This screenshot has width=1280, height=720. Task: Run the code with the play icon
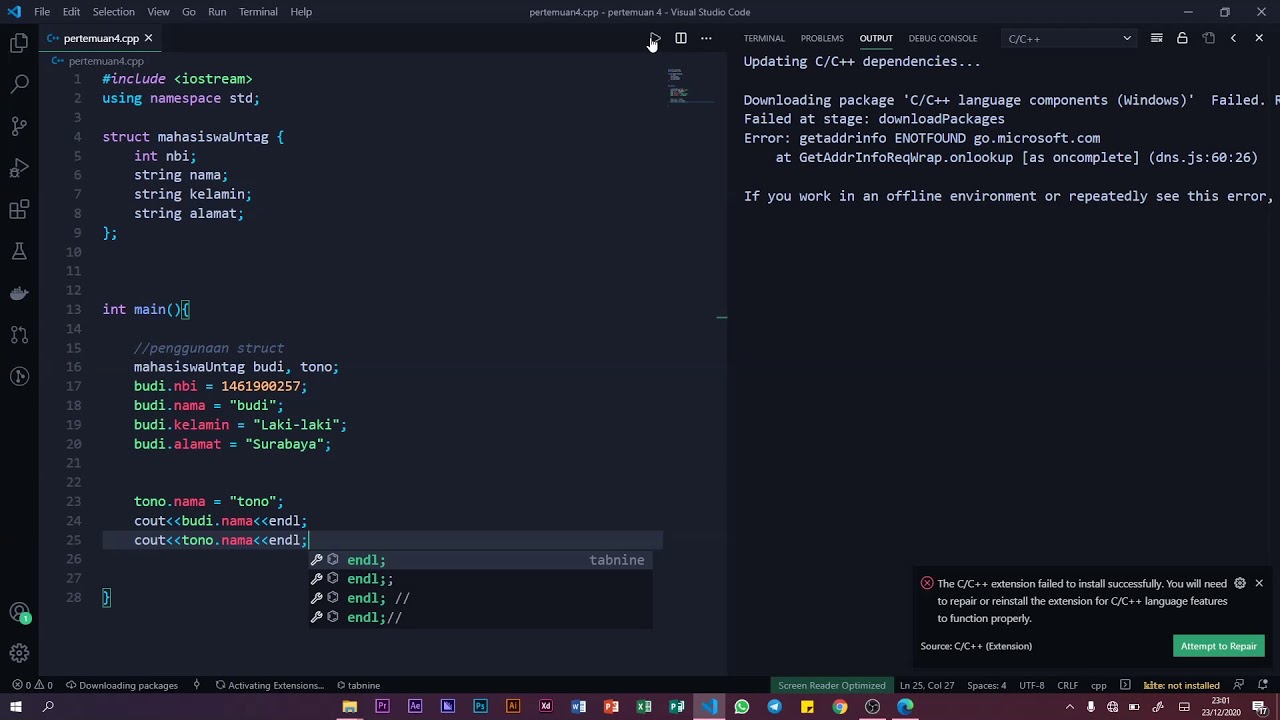[655, 38]
